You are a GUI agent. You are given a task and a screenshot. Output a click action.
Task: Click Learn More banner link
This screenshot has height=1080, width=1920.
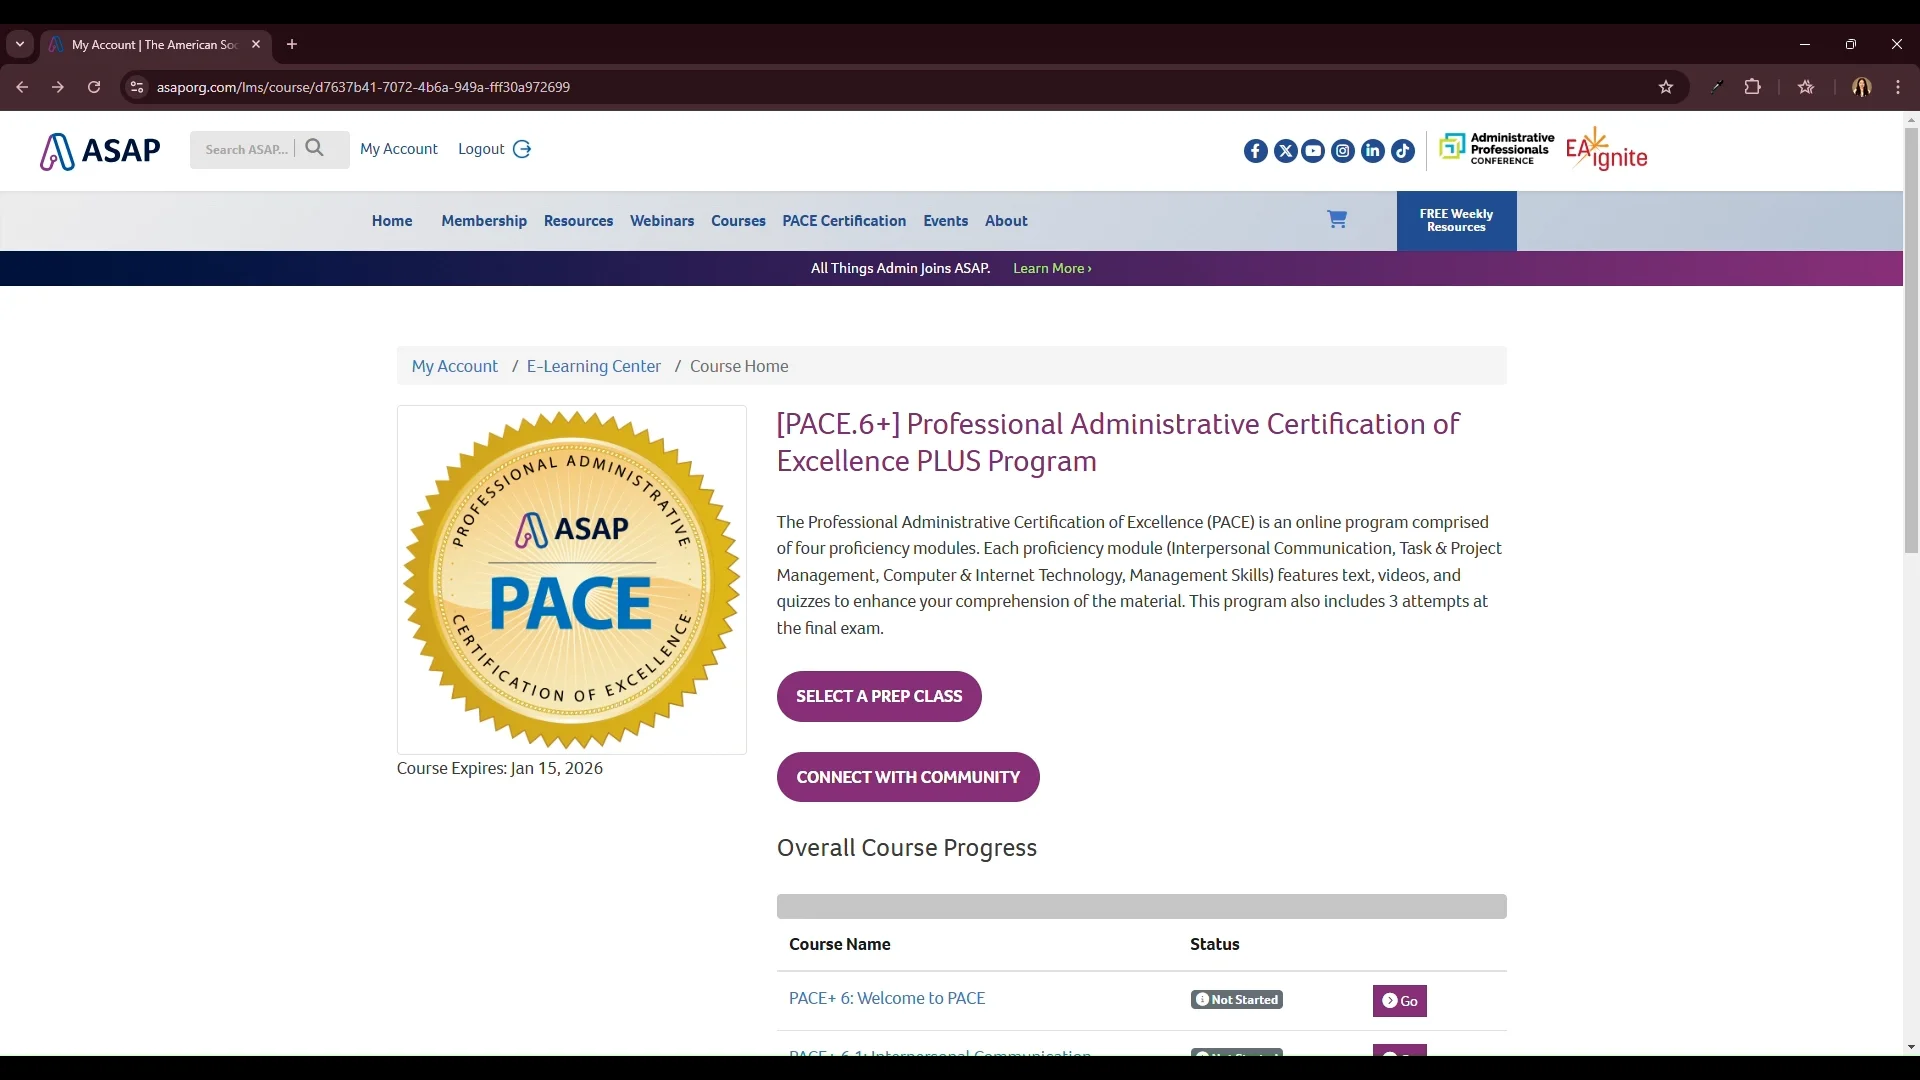point(1052,268)
